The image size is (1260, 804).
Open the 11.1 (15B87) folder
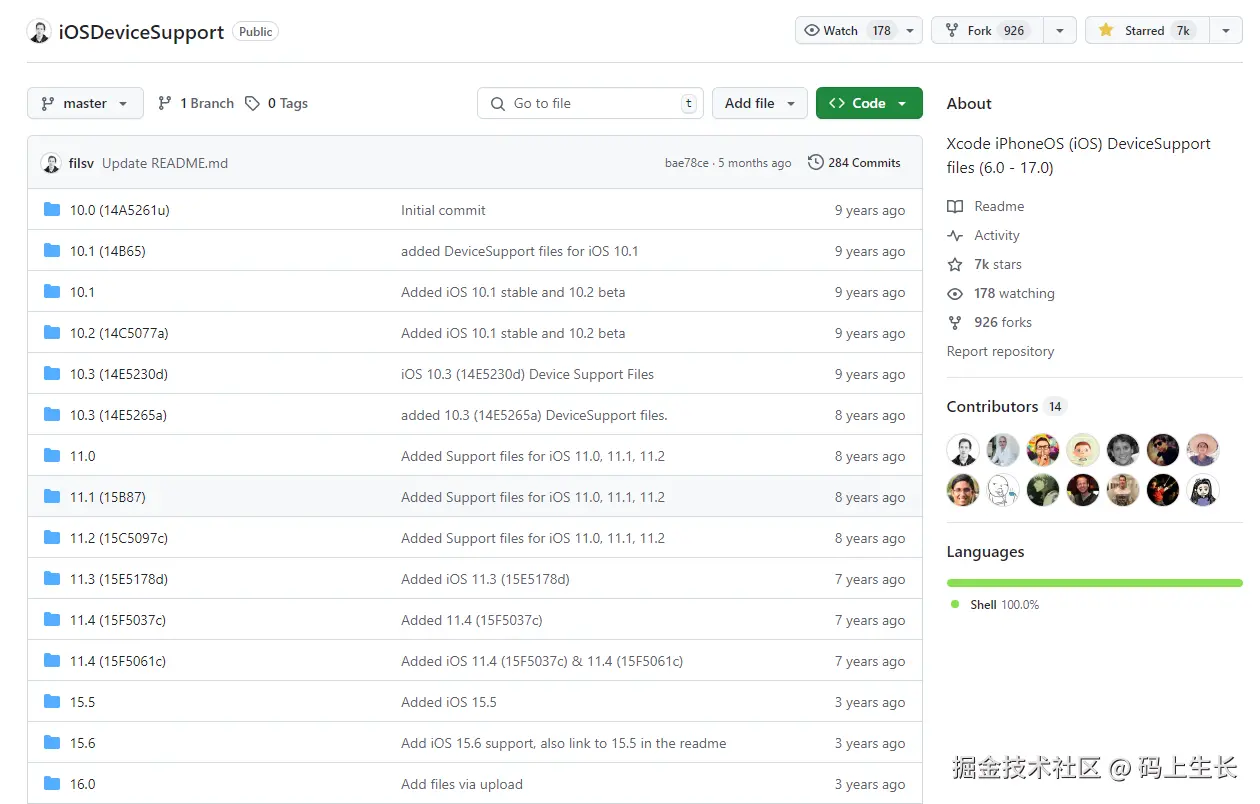[x=107, y=497]
